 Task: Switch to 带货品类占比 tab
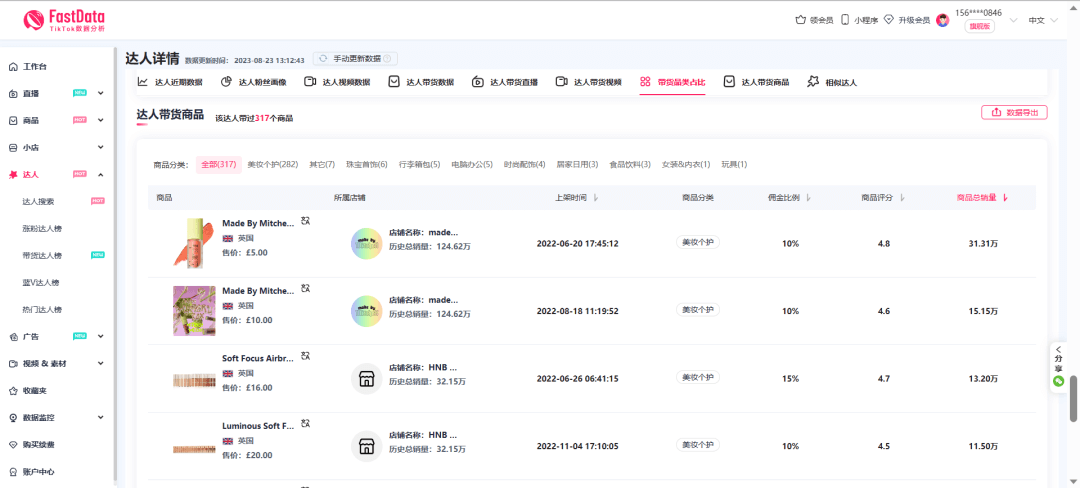click(x=673, y=82)
